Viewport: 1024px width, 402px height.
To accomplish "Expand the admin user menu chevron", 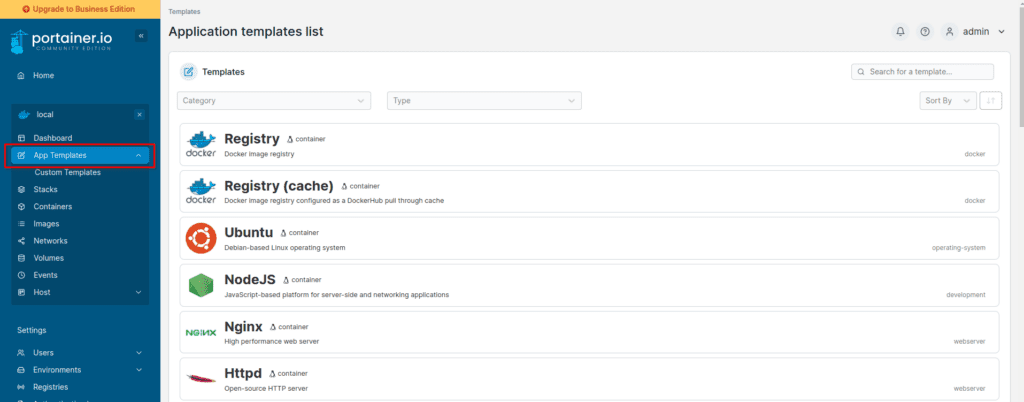I will pos(1002,31).
